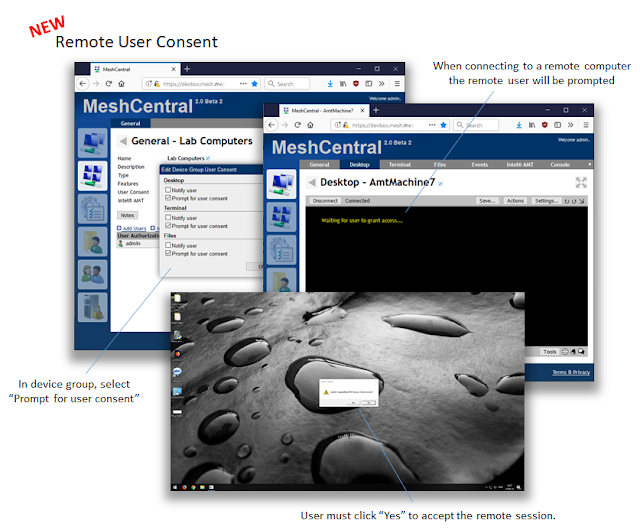The width and height of the screenshot is (640, 530).
Task: Open page actions ellipsis in back browser URL bar
Action: click(243, 84)
